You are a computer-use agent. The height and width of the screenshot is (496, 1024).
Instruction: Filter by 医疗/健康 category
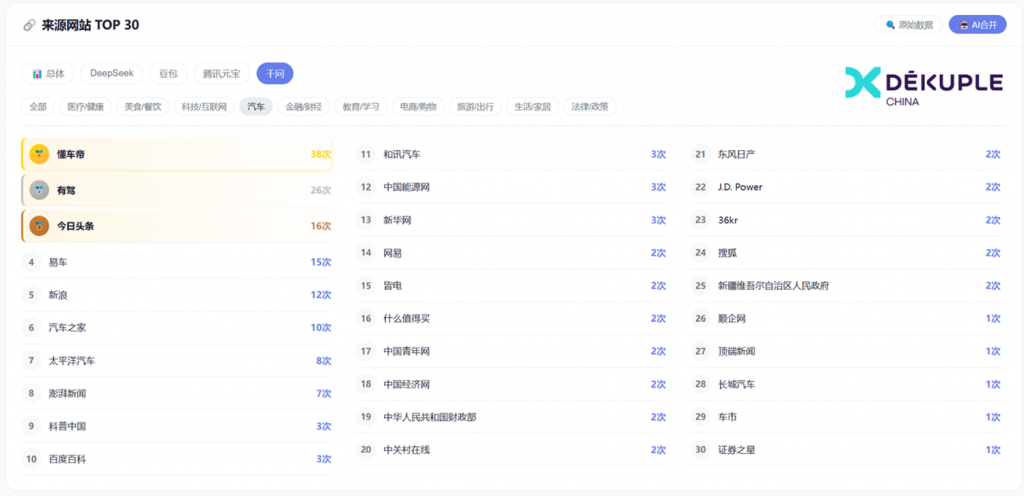86,106
